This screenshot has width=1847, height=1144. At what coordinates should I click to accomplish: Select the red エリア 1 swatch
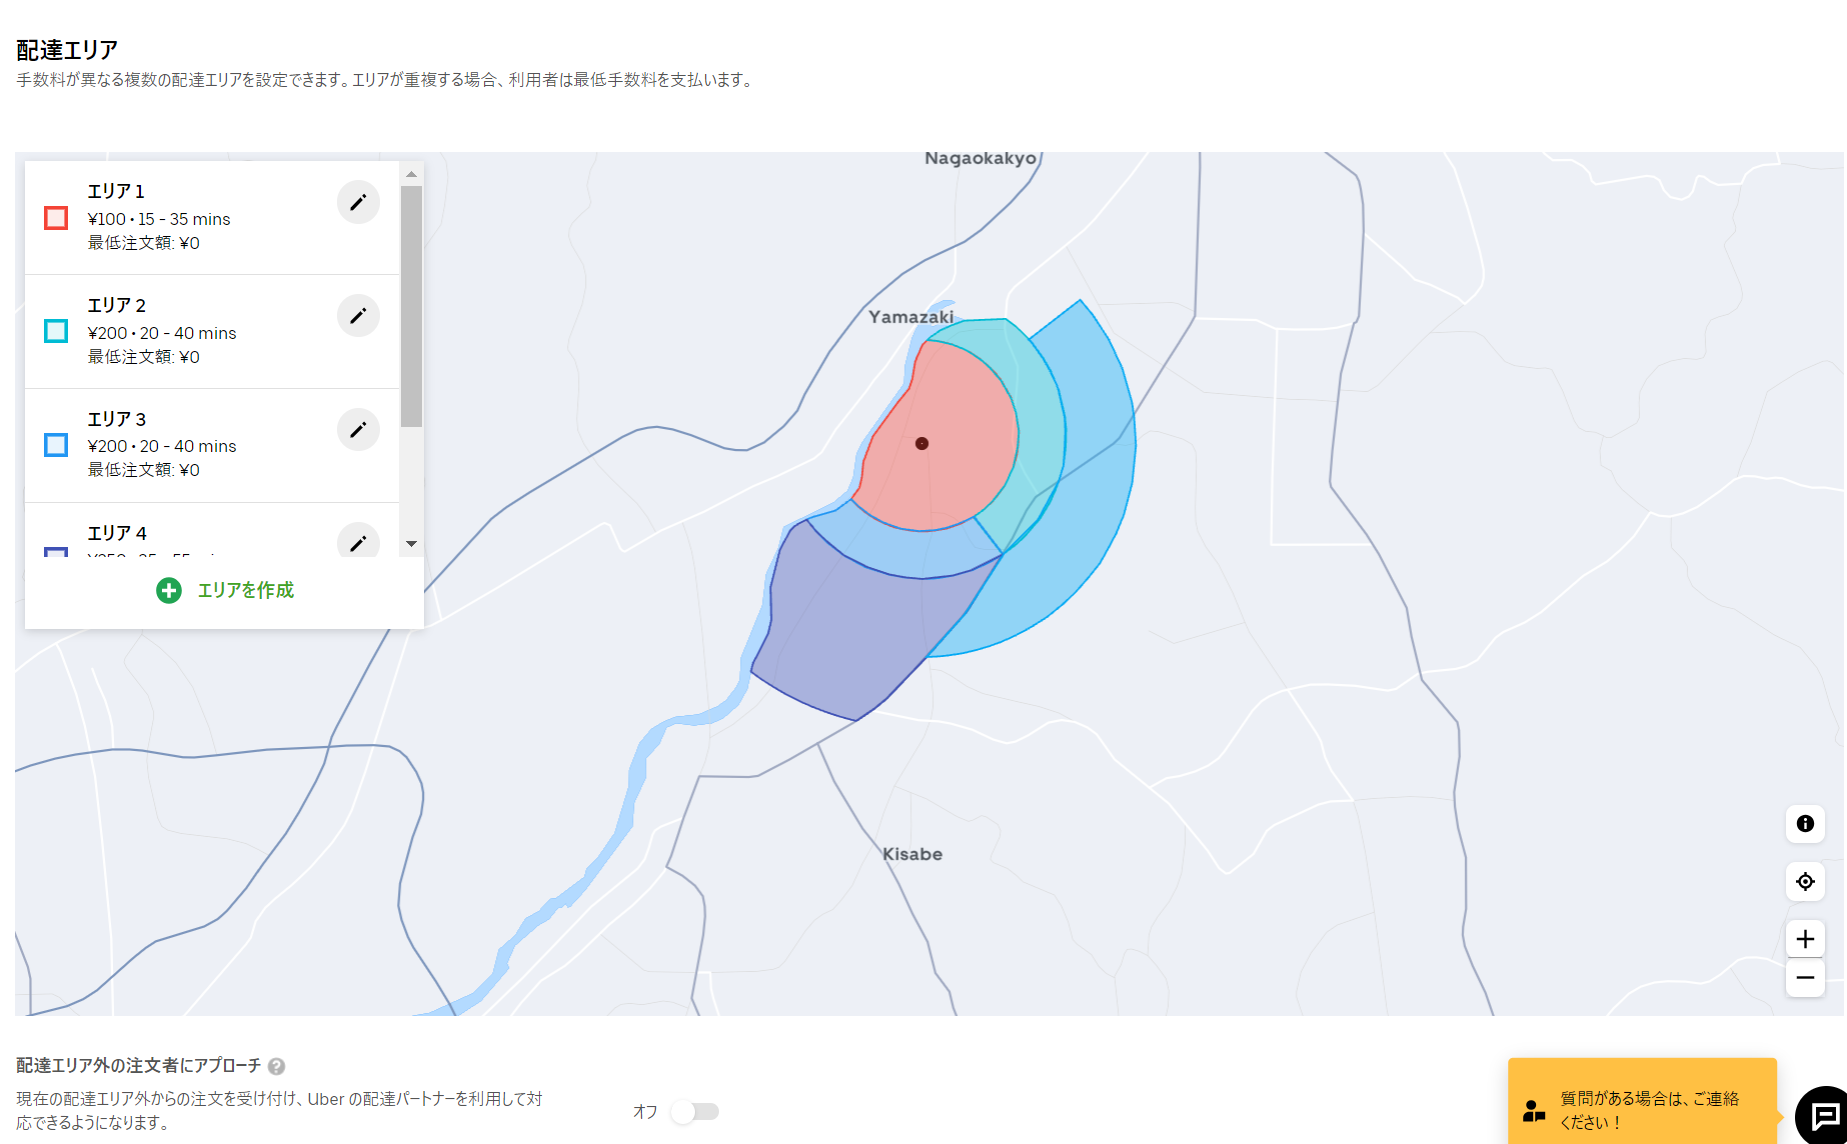56,218
